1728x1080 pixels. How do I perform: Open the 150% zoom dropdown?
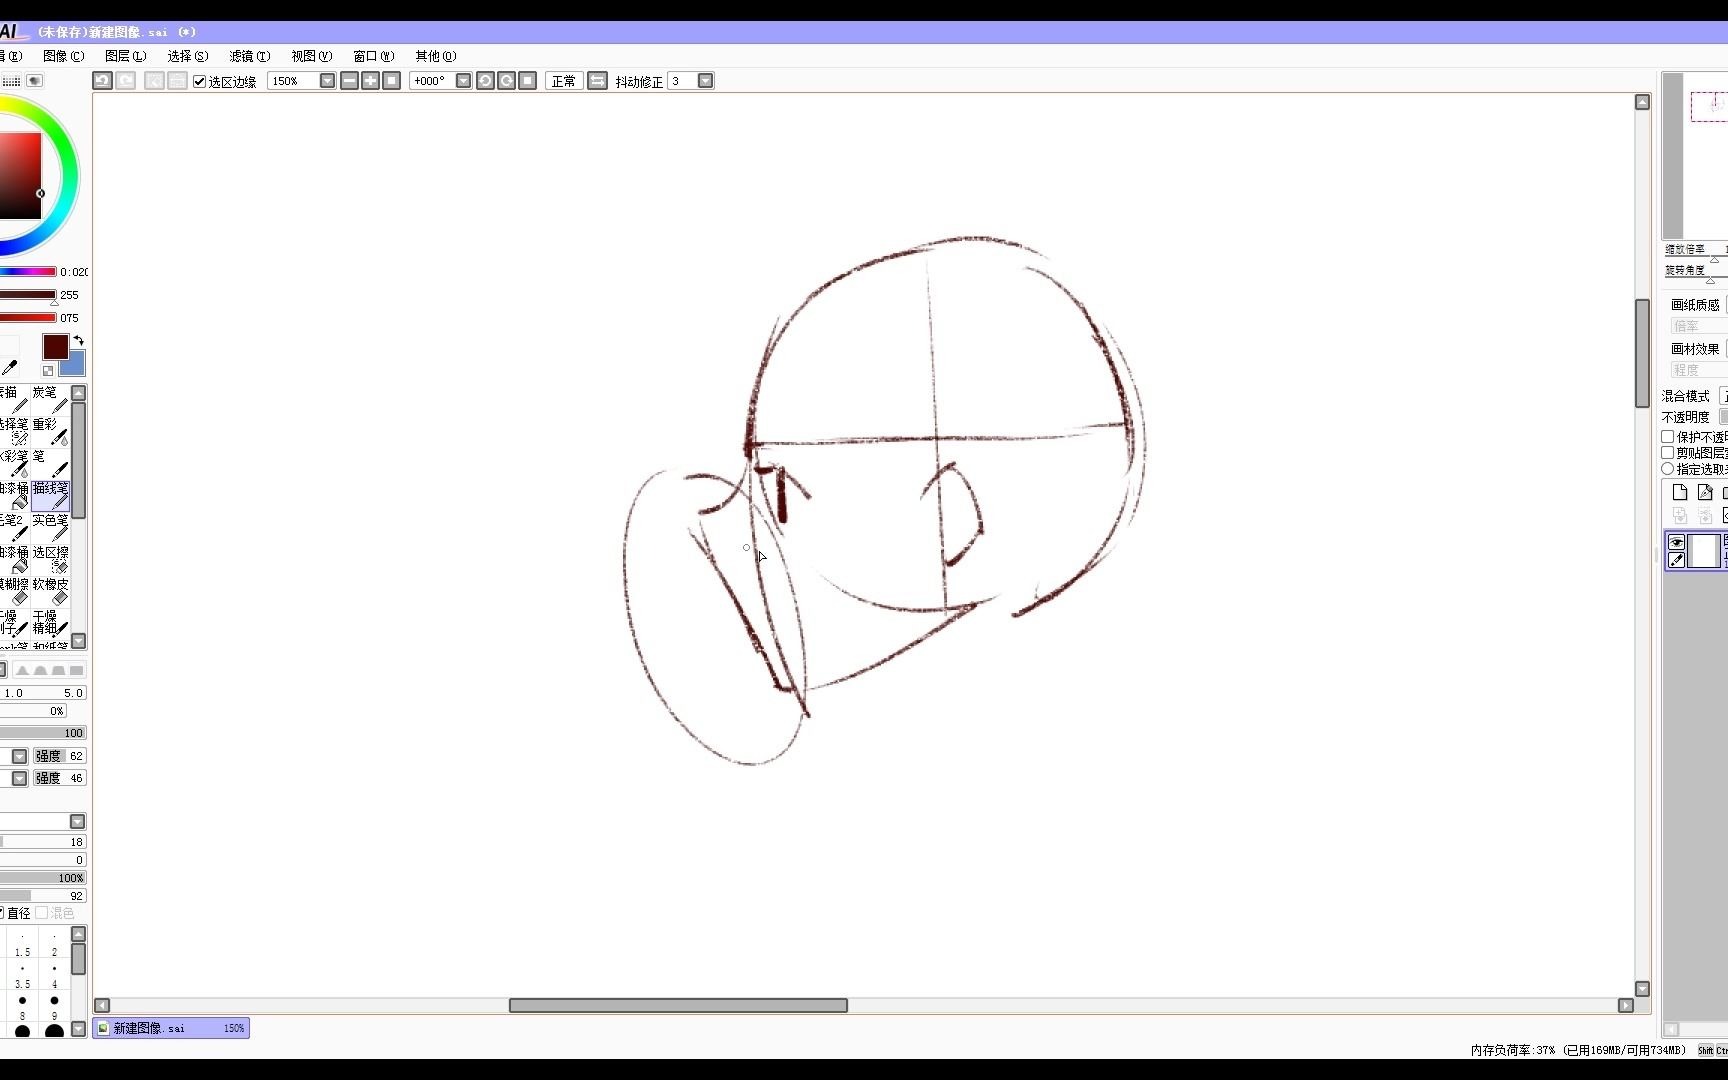coord(327,81)
